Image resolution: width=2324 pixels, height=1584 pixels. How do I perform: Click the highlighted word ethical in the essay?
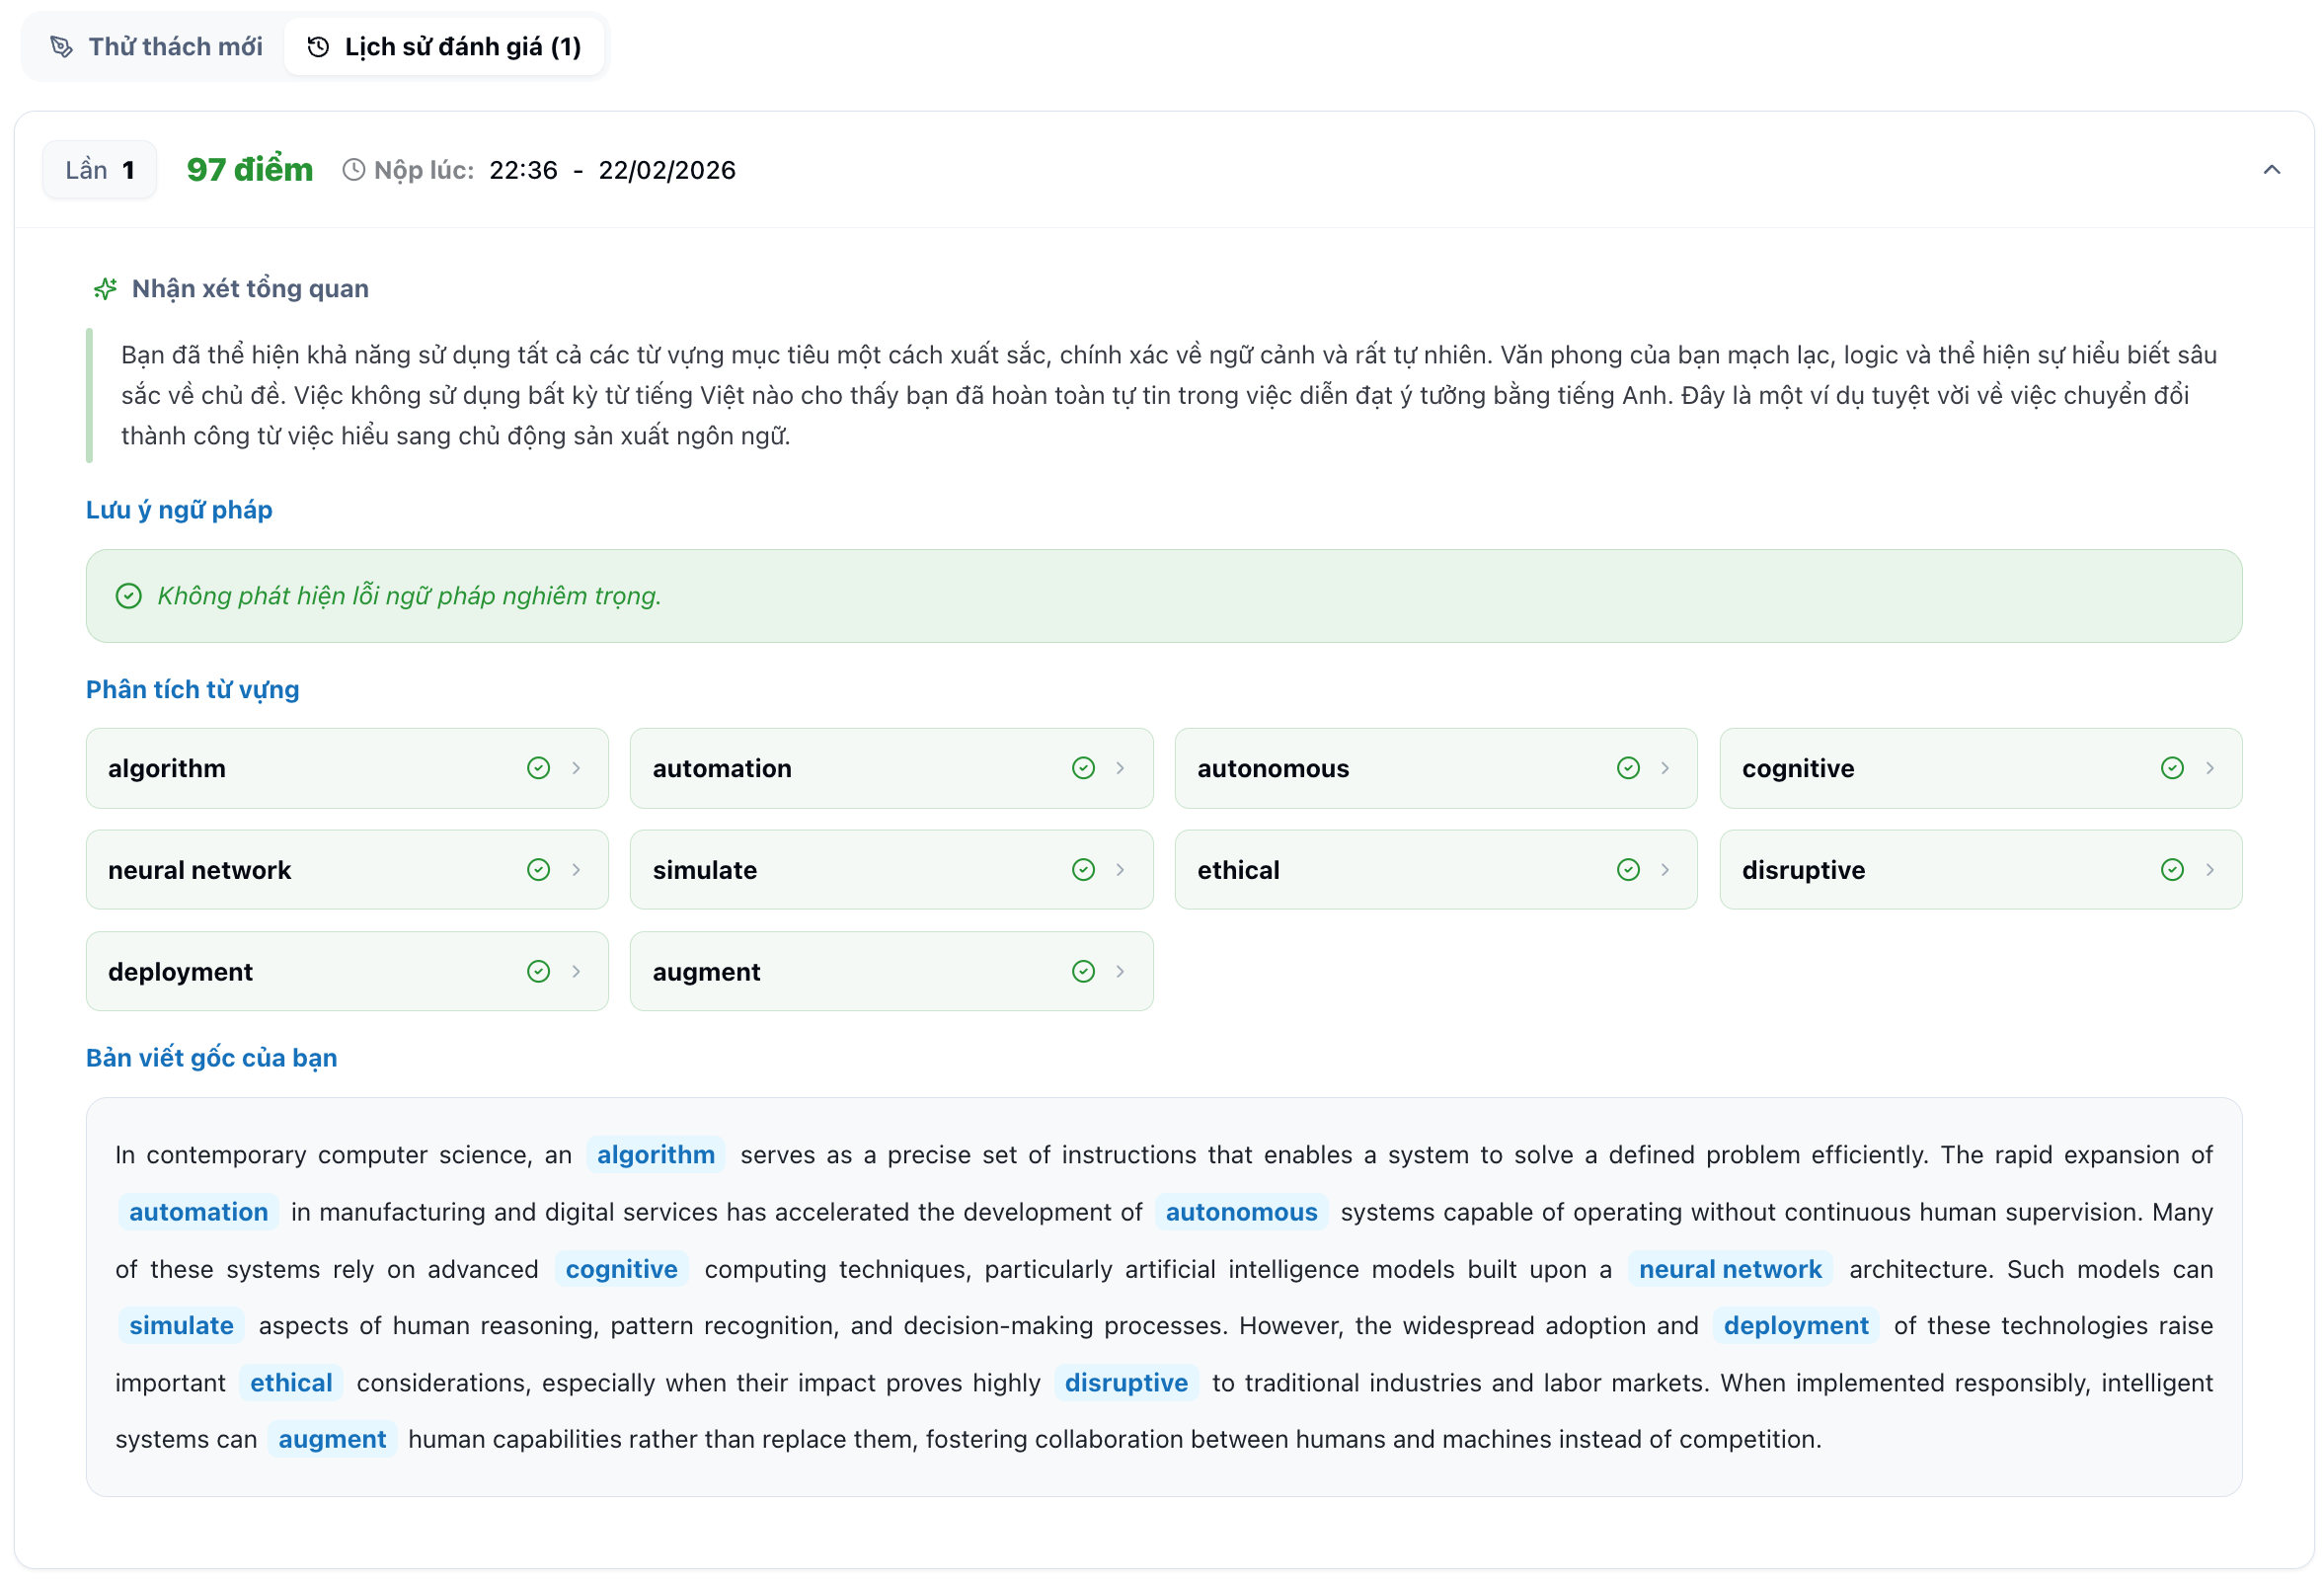[x=291, y=1382]
